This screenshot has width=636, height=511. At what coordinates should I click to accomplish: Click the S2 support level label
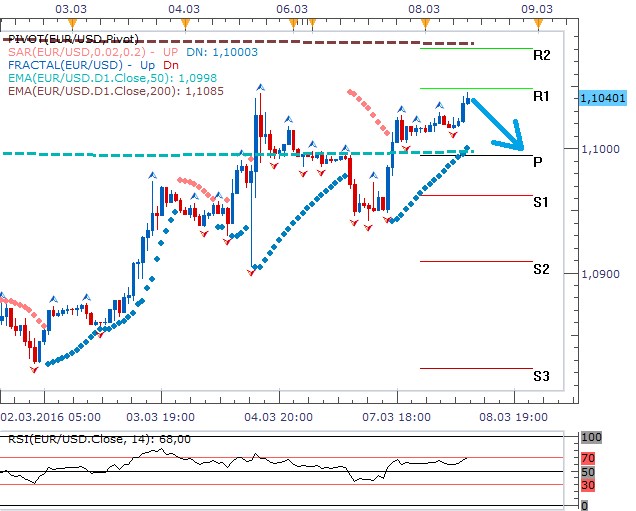point(541,269)
